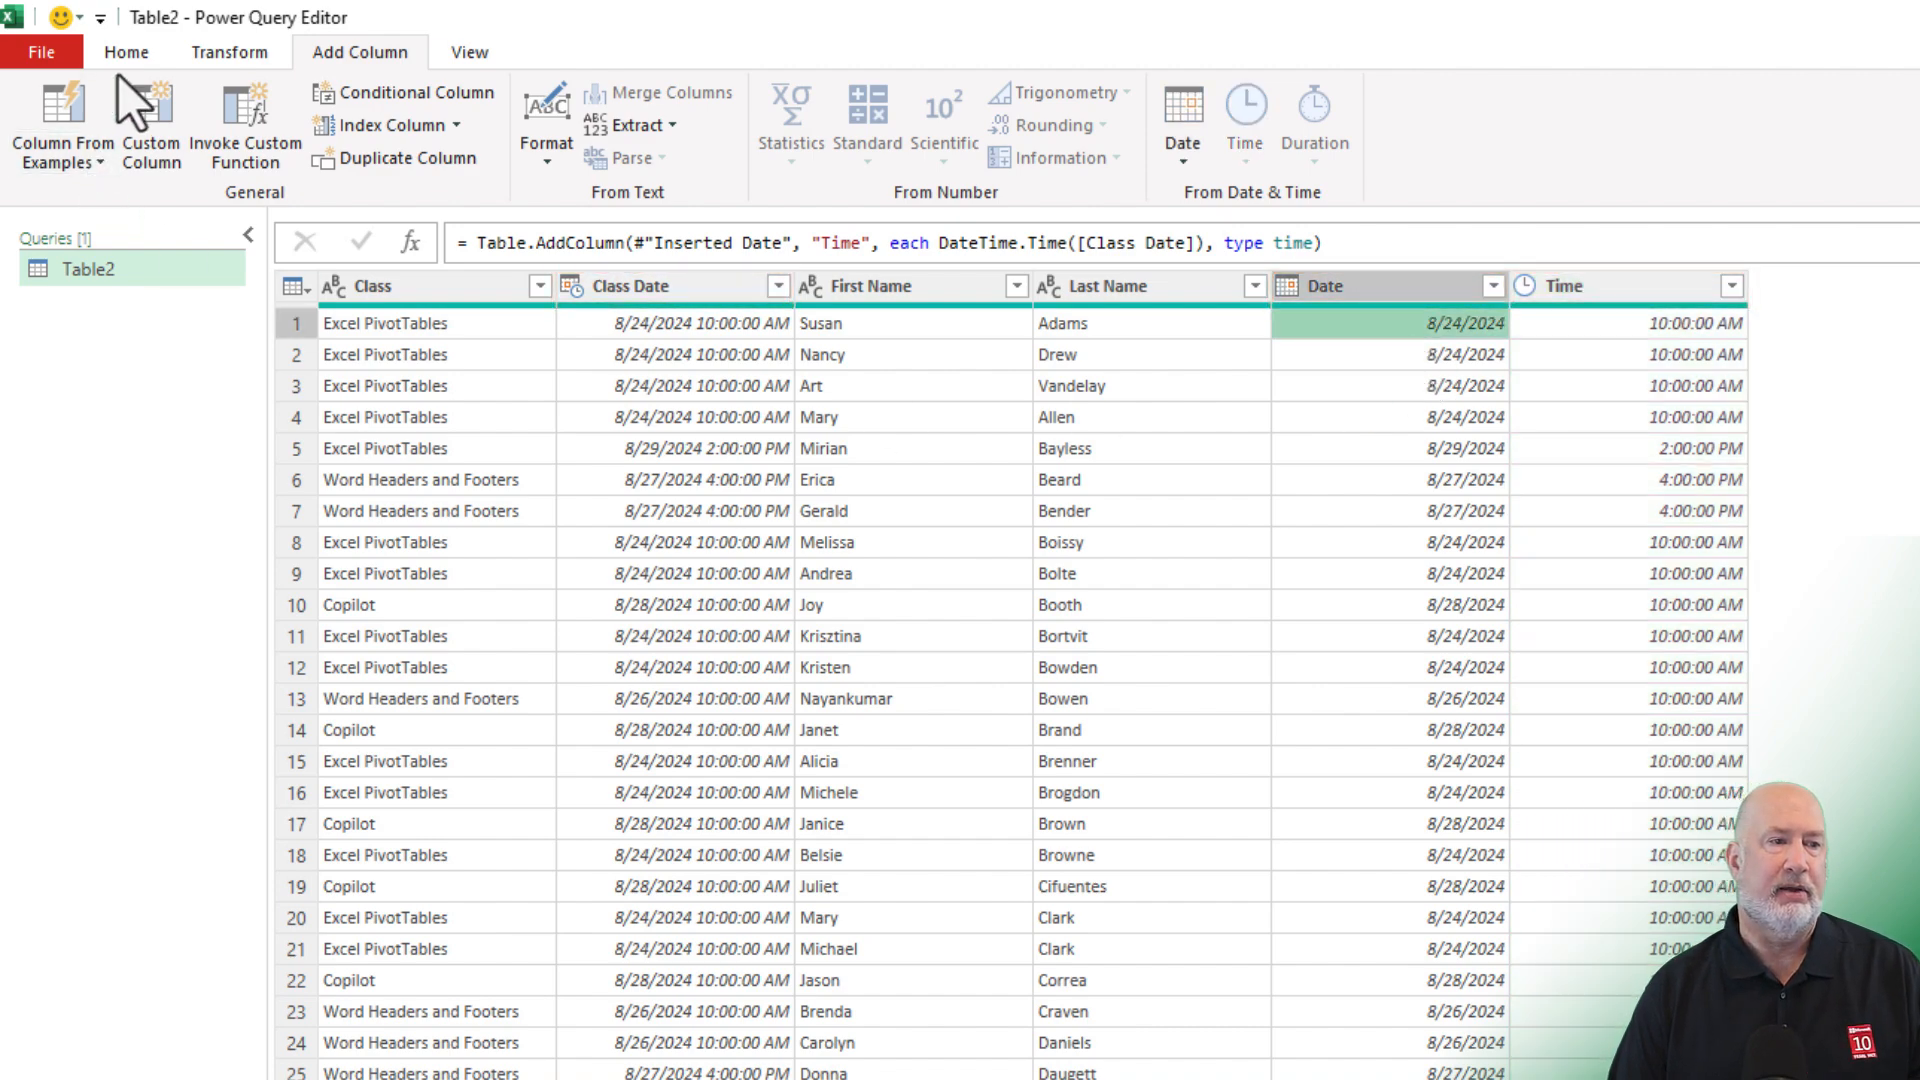
Task: Select the Table2 query
Action: coord(88,268)
